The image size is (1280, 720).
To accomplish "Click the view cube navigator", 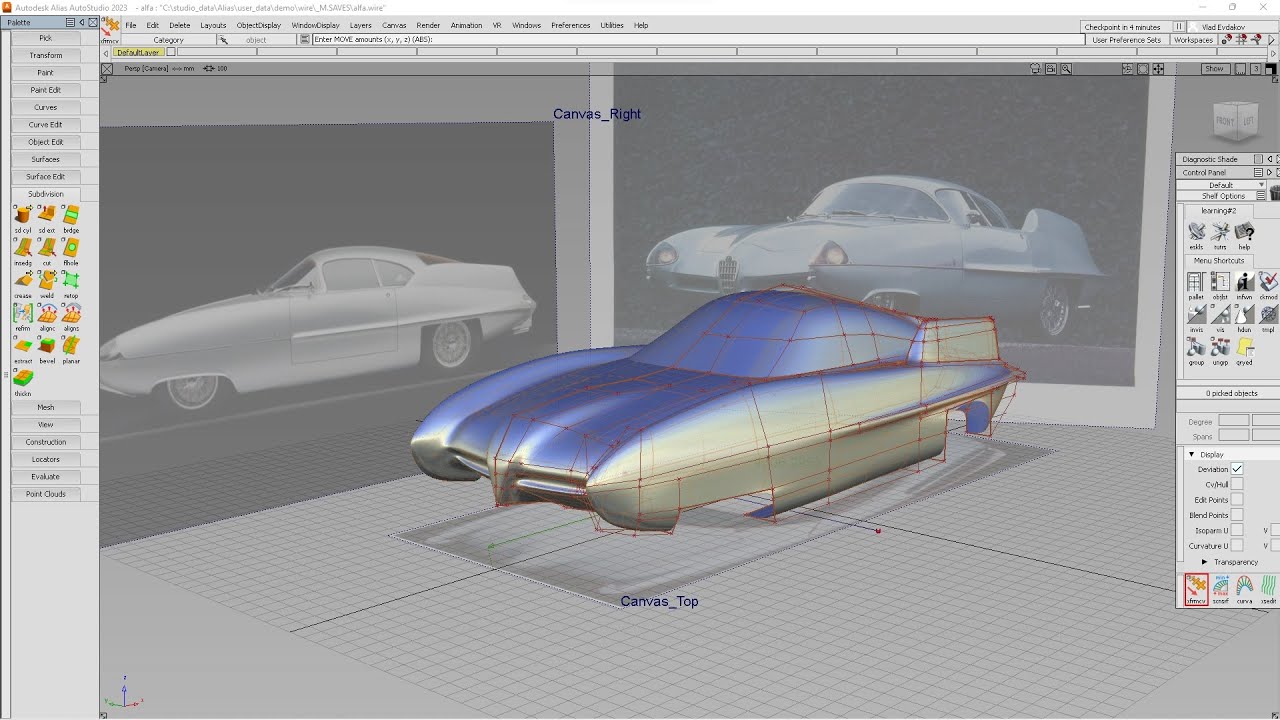I will point(1236,121).
